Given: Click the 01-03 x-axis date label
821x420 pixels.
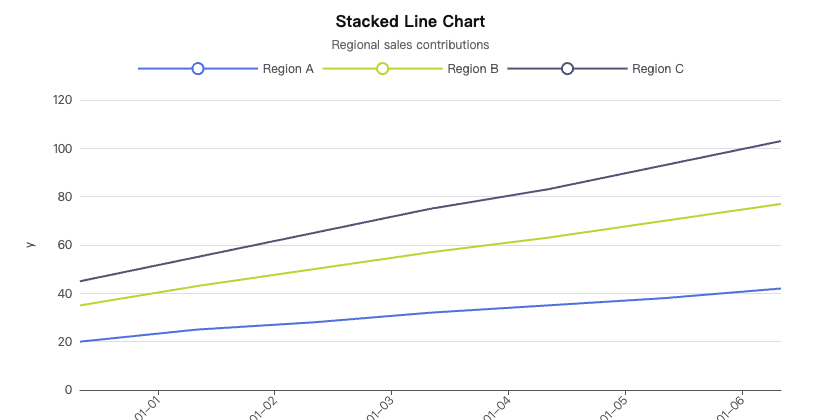Looking at the screenshot, I should point(381,408).
